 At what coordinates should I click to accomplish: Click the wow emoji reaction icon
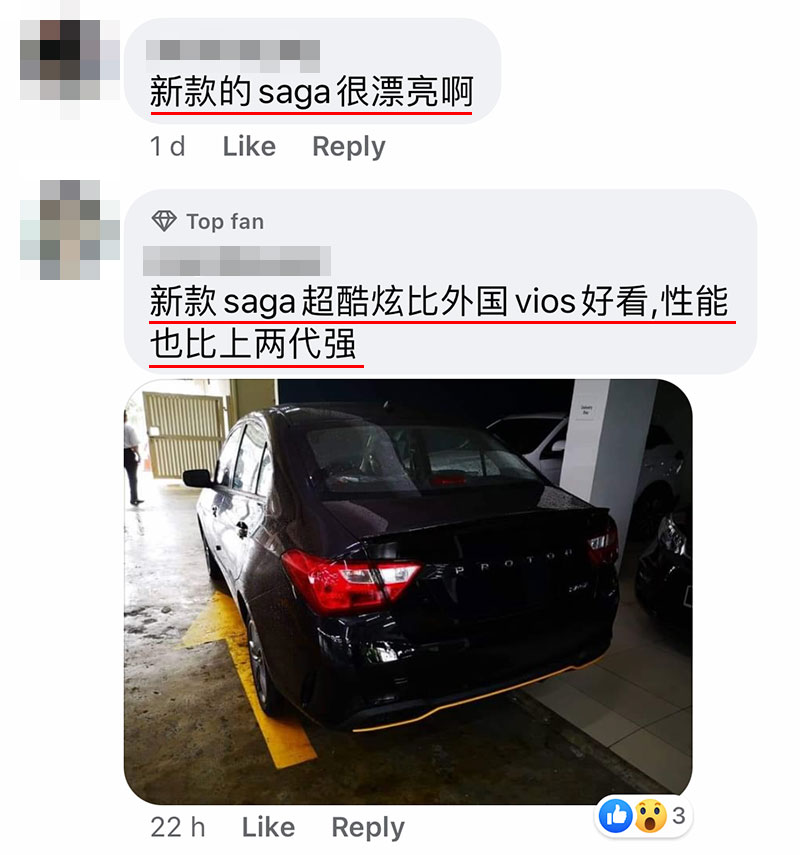coord(650,816)
